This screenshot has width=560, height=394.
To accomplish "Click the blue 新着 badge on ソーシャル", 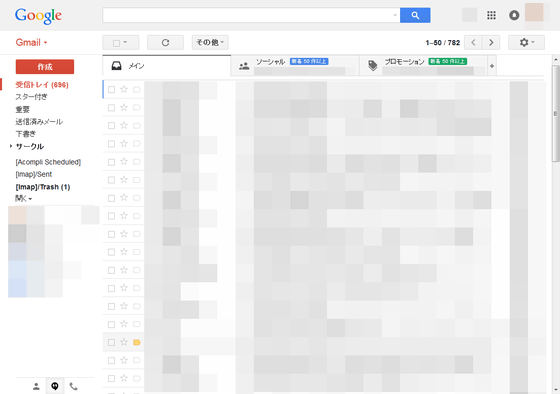I will (309, 61).
